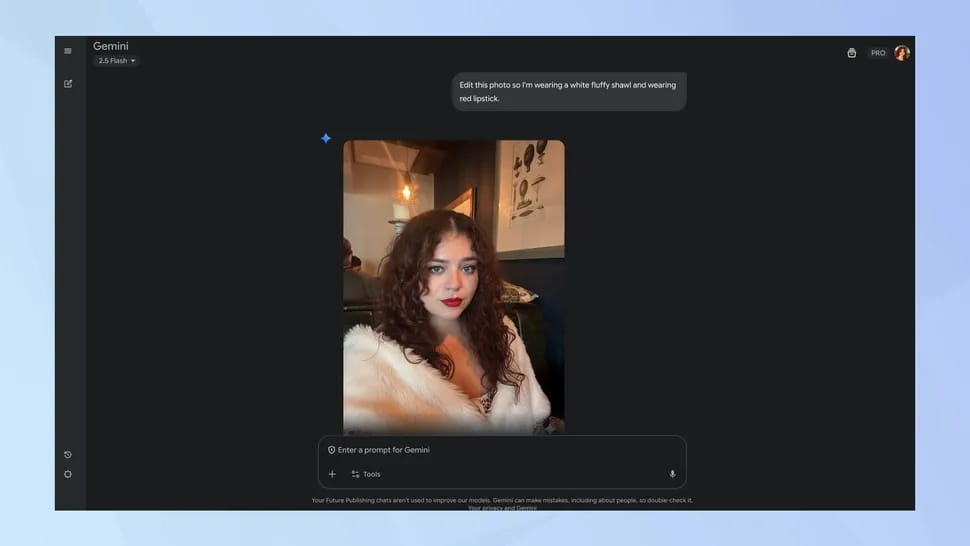Open the gift box icon near PRO

pyautogui.click(x=851, y=53)
